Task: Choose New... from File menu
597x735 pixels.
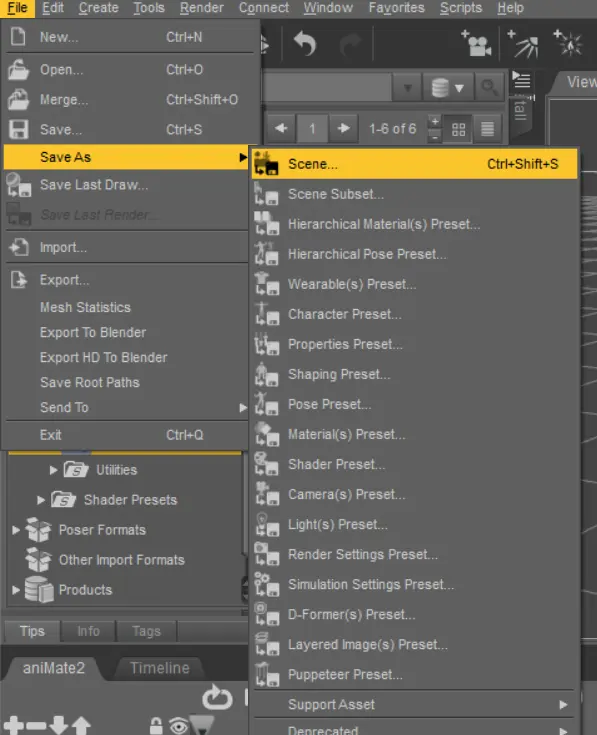Action: 131,37
